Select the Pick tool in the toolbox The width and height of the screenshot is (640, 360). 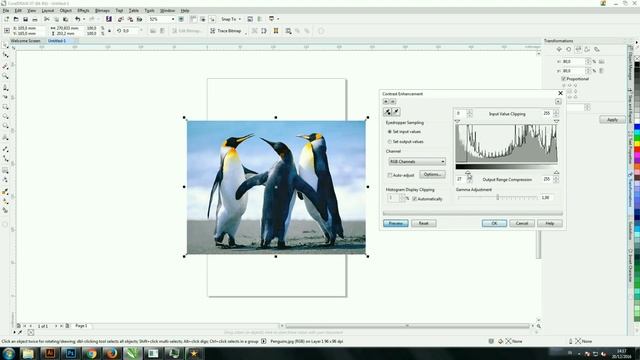point(5,45)
